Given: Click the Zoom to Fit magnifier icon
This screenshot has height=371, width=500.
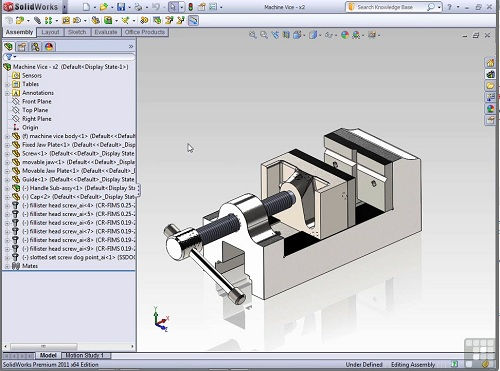Looking at the screenshot, I should click(x=253, y=35).
